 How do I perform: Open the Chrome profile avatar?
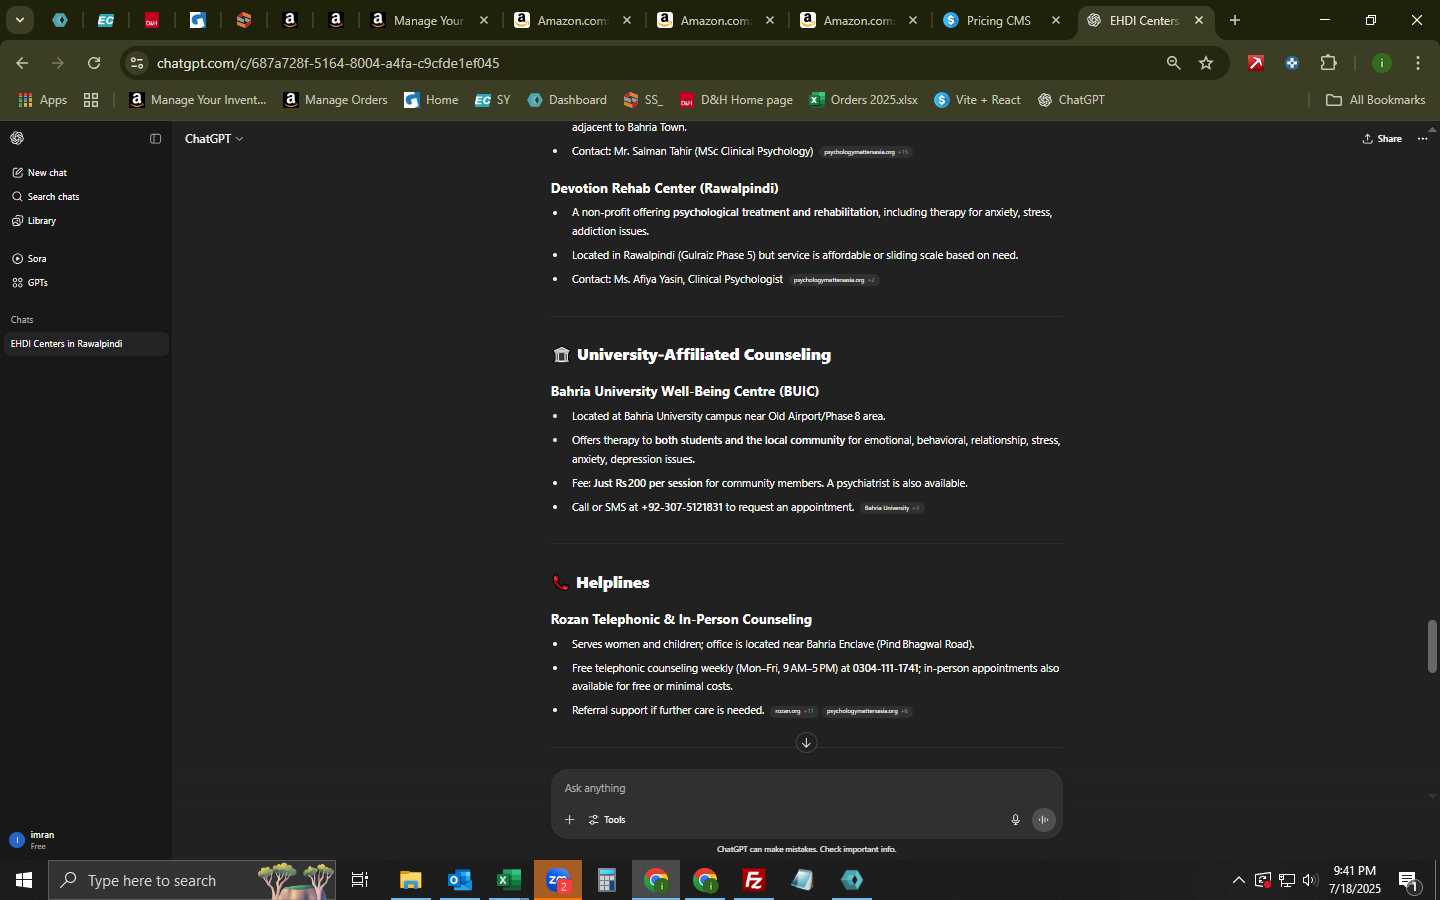1382,63
